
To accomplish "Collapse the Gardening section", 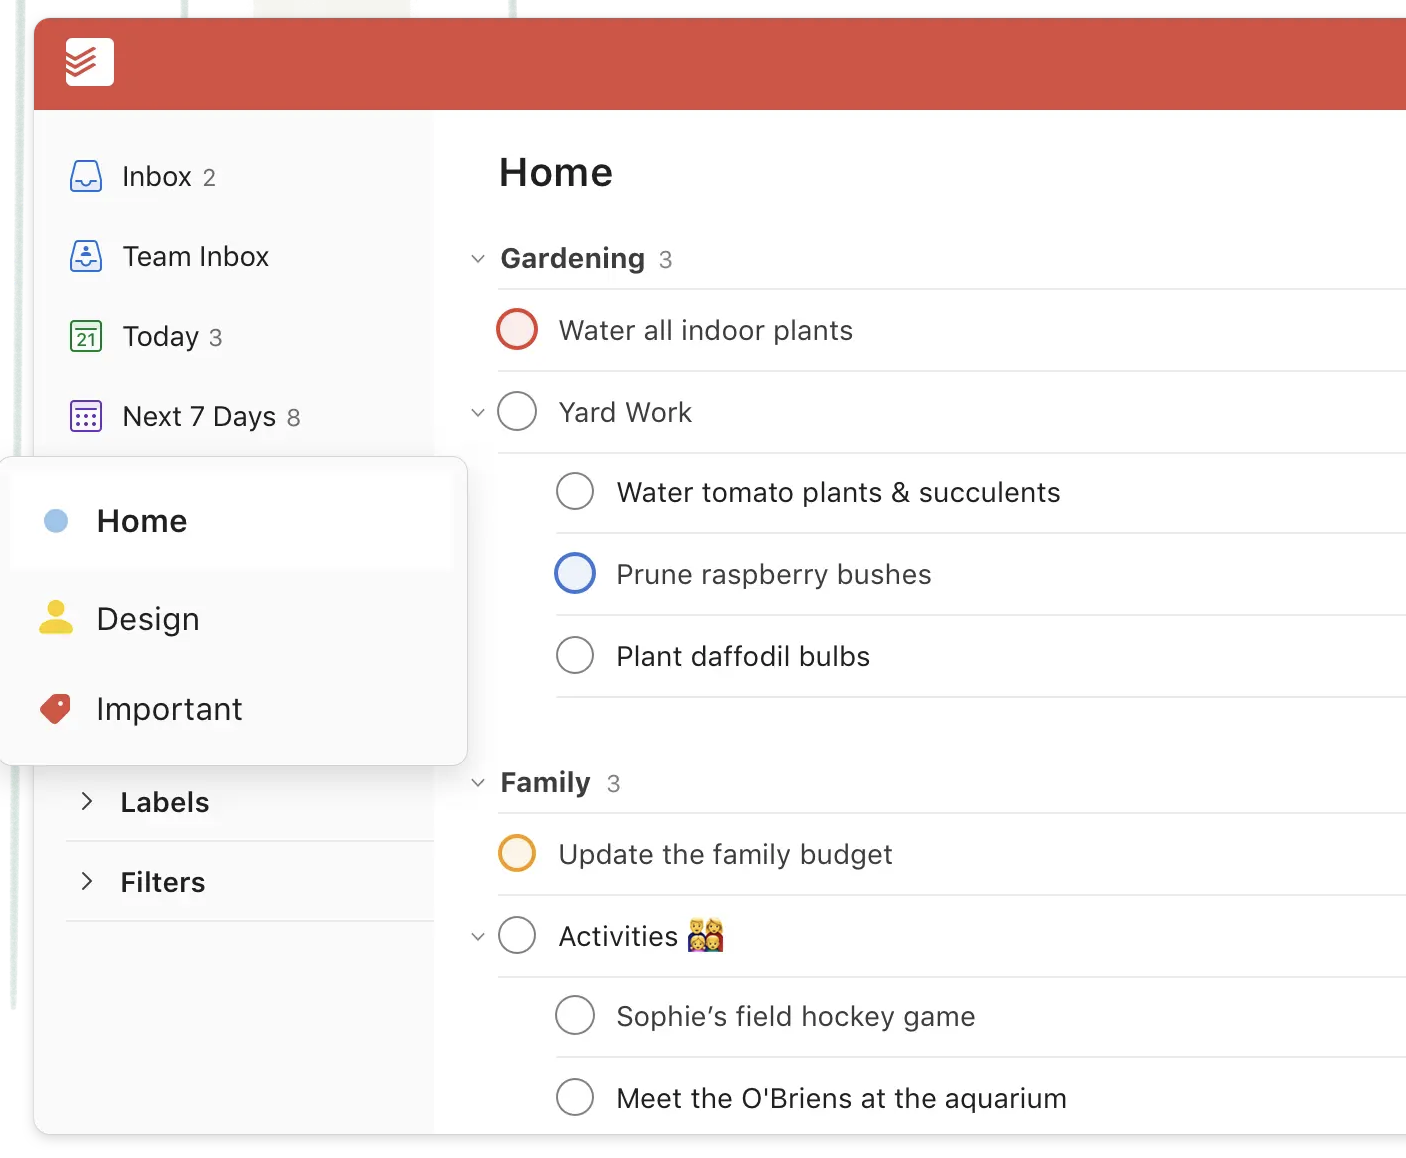I will [478, 259].
